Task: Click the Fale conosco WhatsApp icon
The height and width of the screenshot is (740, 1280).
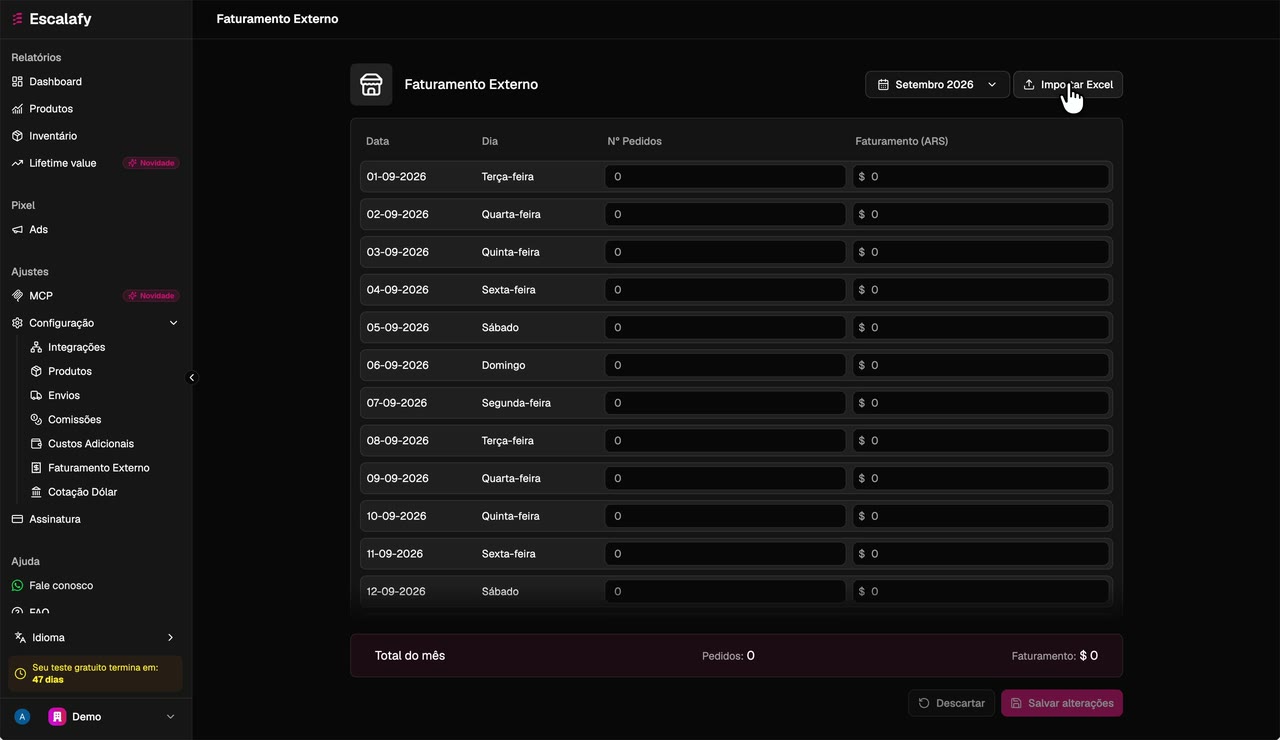Action: (17, 586)
